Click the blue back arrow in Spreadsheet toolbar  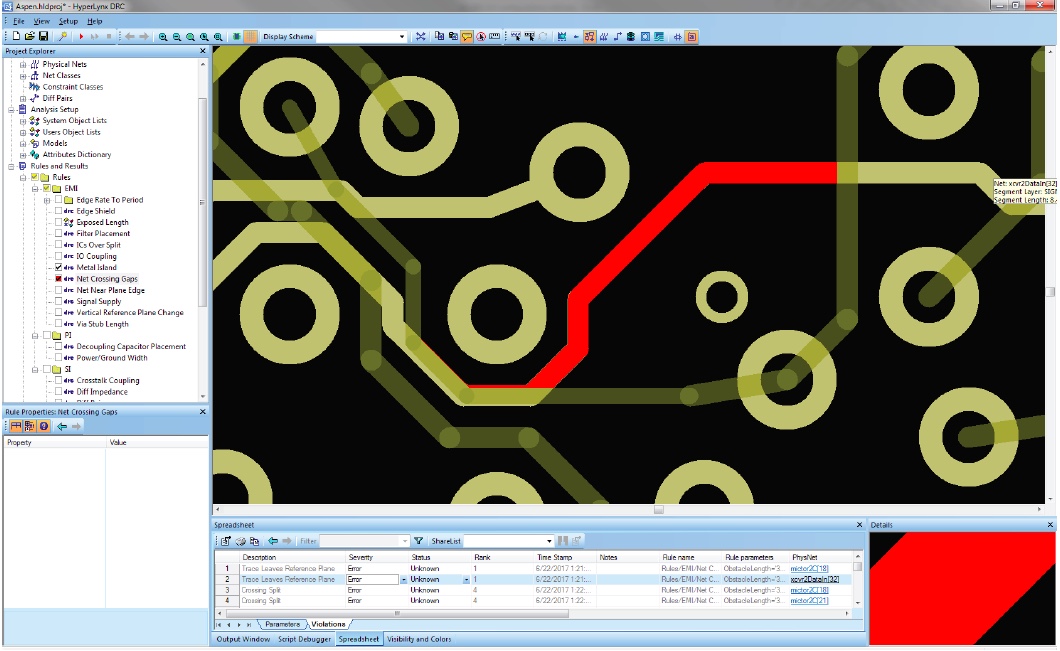click(x=272, y=541)
